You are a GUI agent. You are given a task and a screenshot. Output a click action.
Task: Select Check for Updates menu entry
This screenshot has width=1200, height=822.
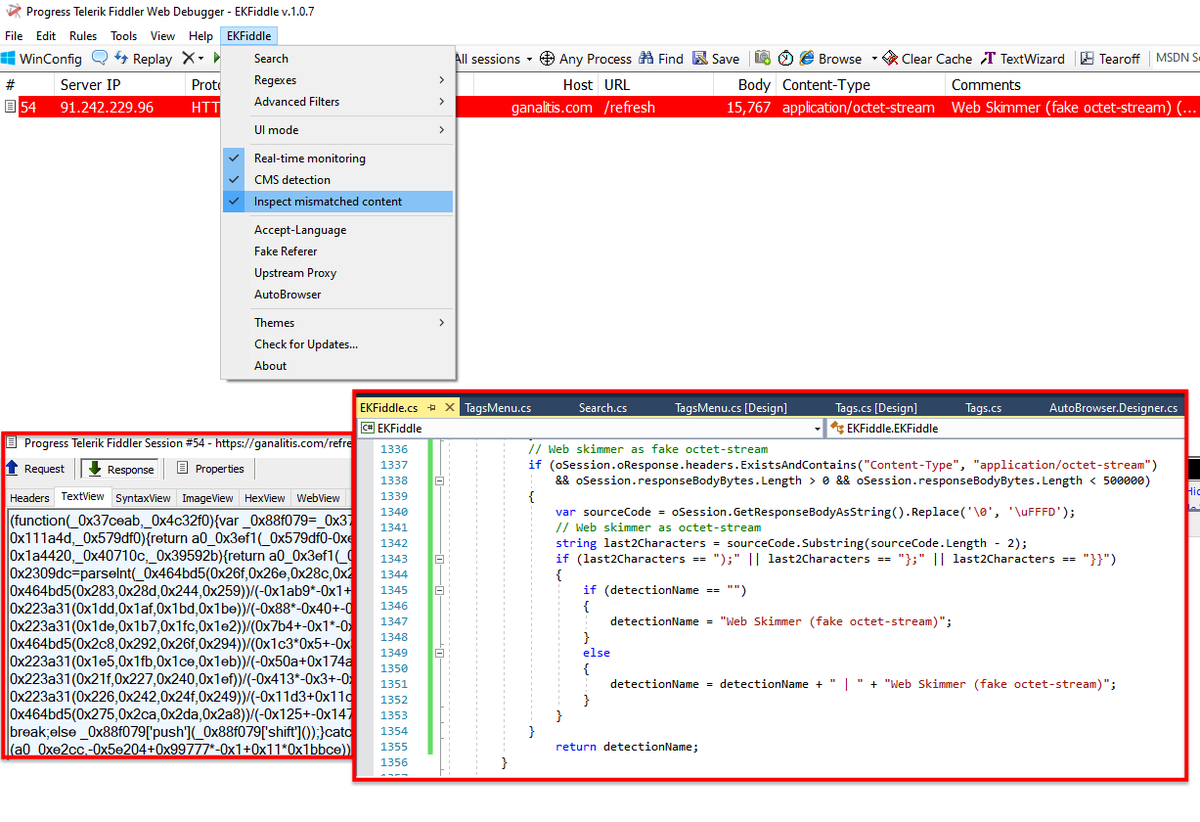(338, 344)
